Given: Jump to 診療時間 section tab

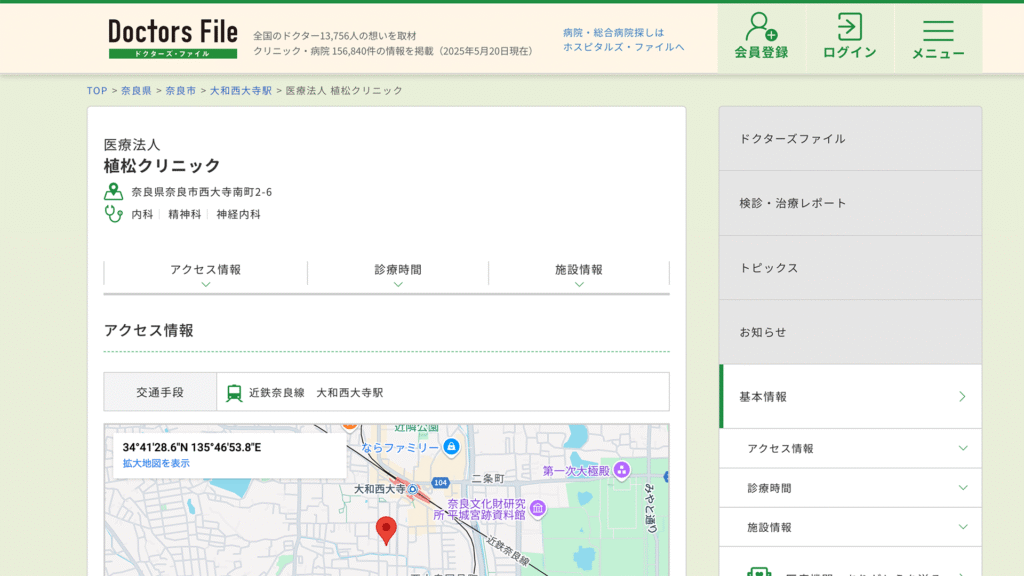Looking at the screenshot, I should (x=398, y=272).
